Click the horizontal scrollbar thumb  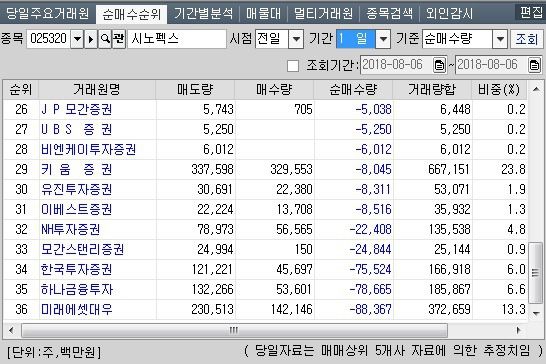click(x=234, y=330)
